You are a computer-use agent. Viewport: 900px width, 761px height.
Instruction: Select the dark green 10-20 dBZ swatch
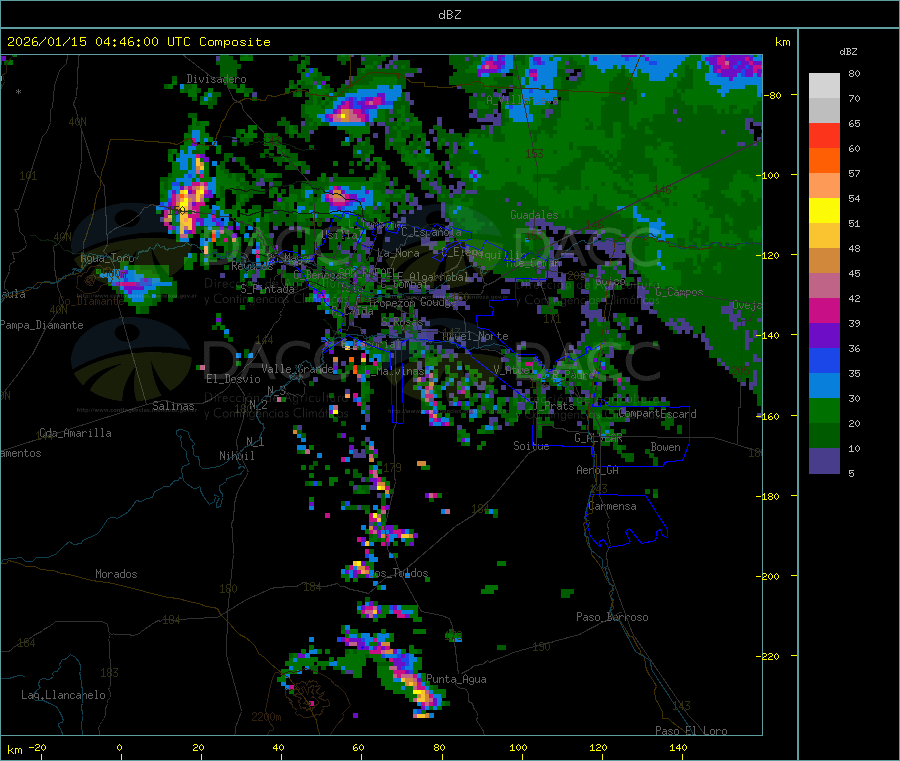pos(824,436)
